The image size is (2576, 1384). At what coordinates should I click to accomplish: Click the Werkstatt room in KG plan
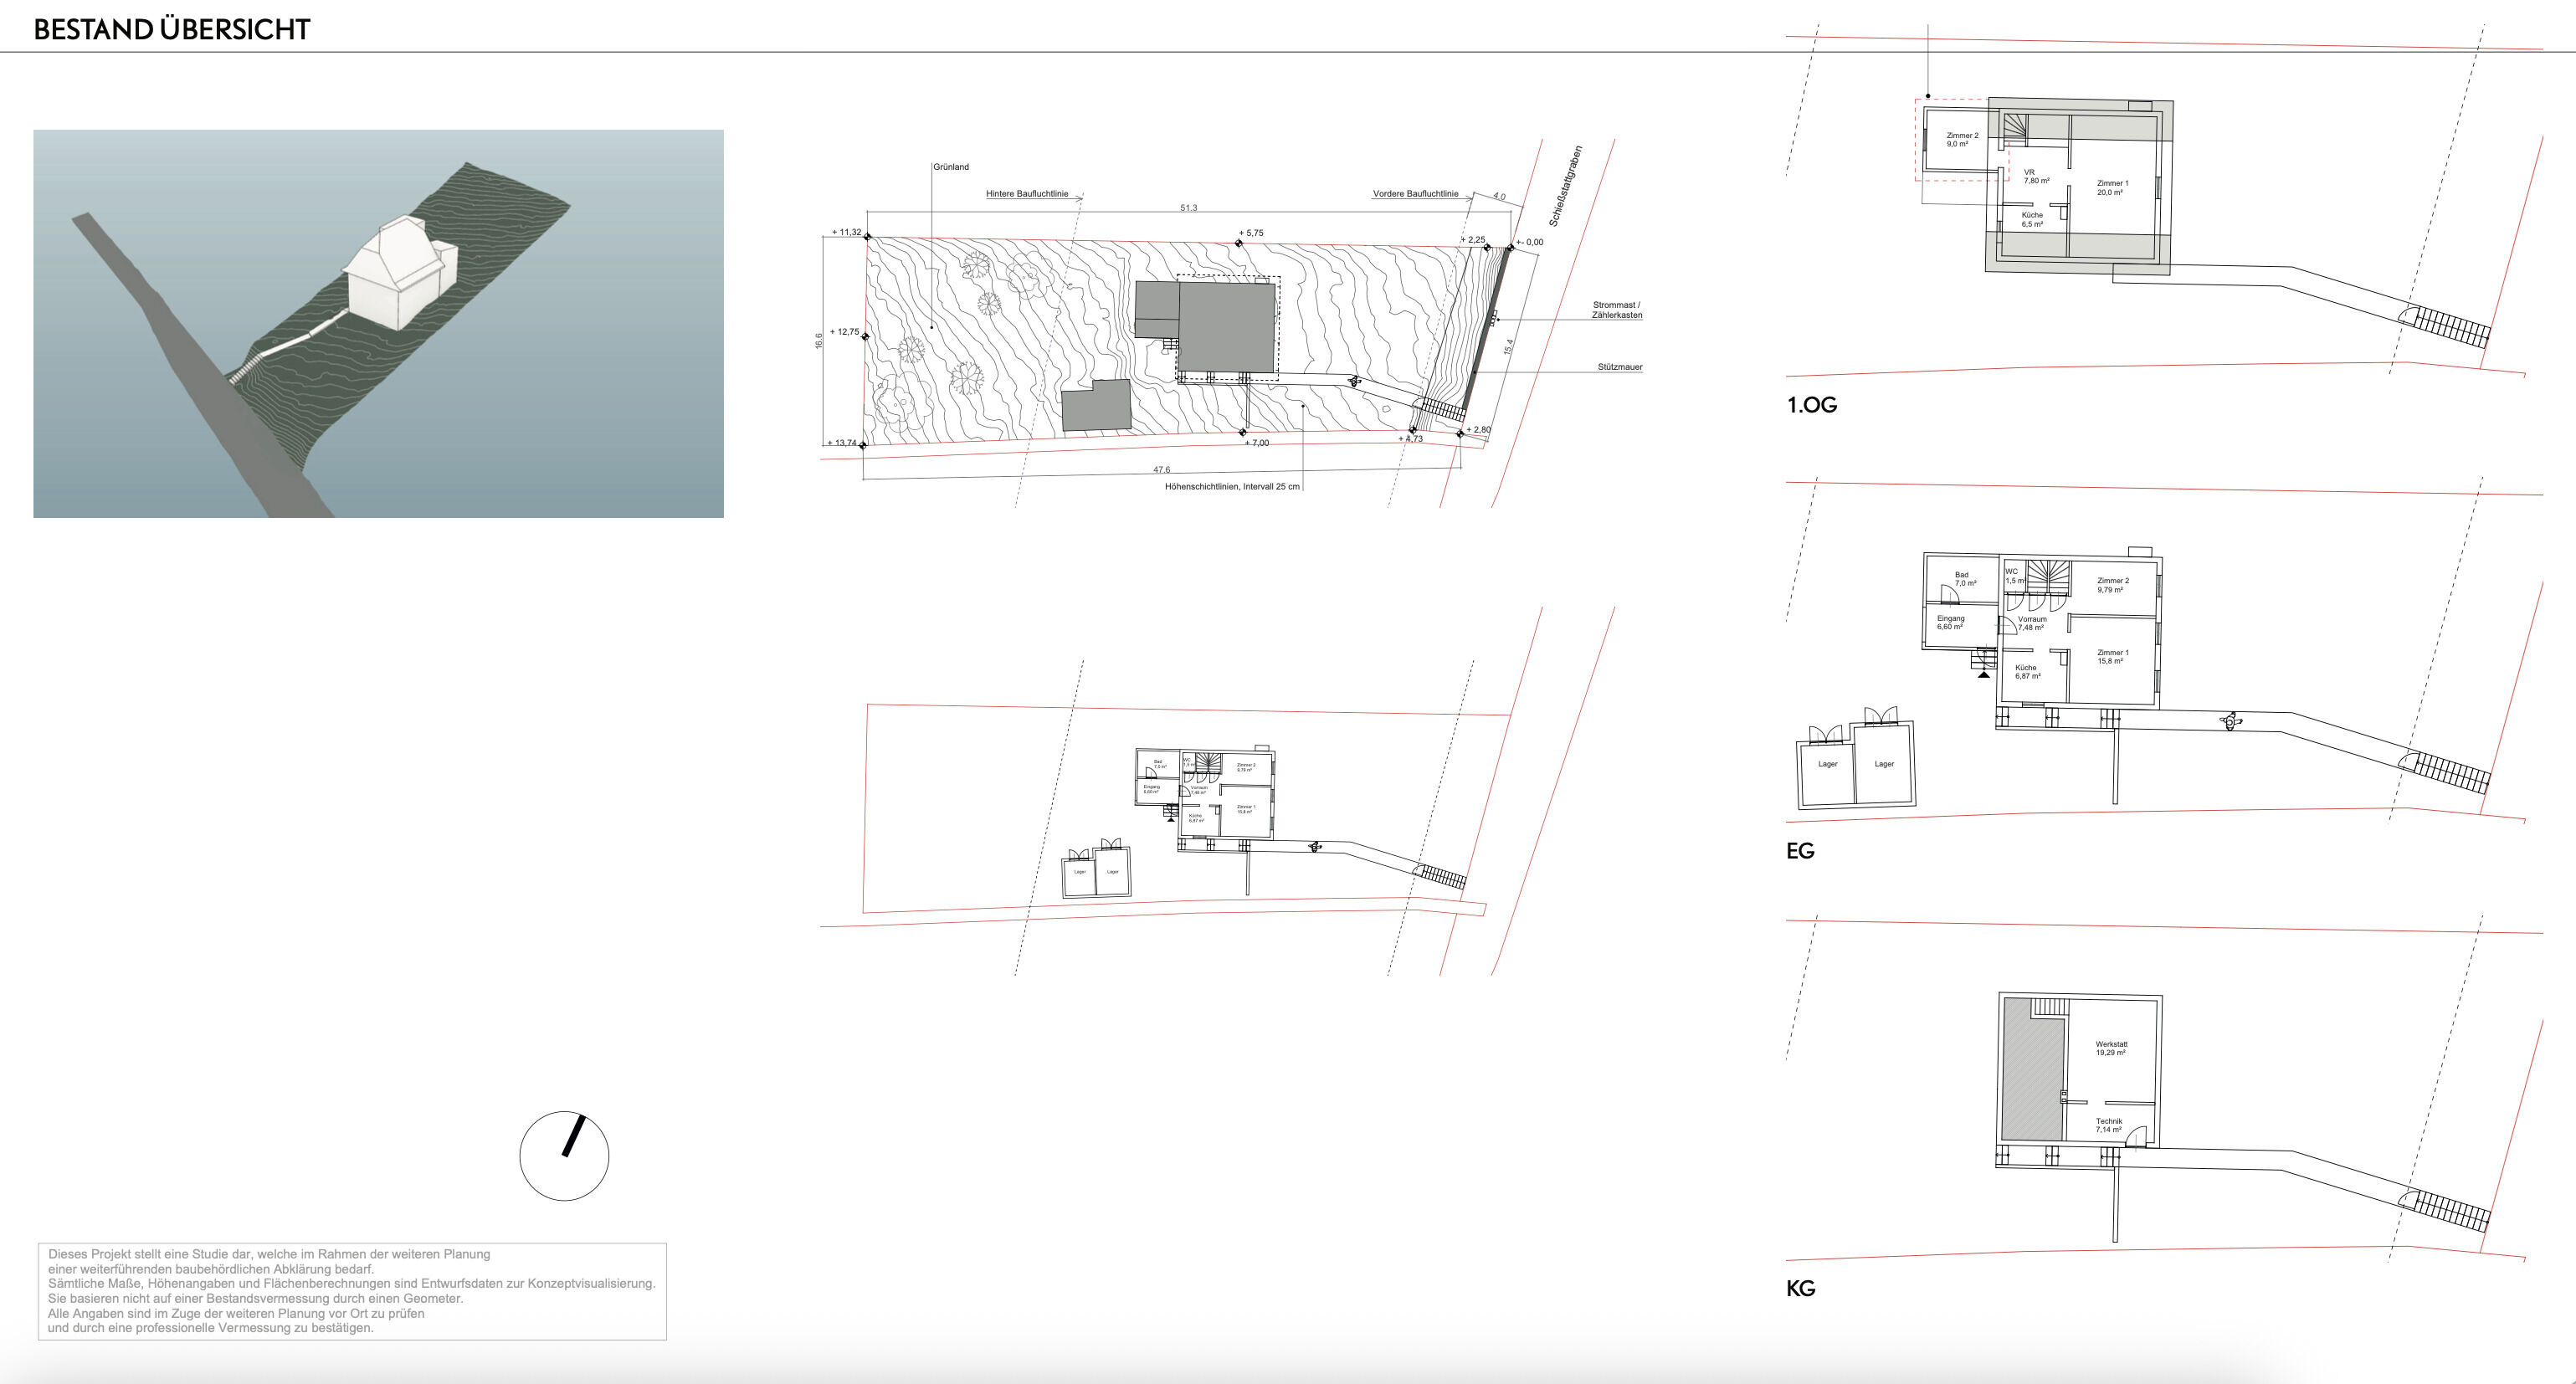[2111, 1048]
